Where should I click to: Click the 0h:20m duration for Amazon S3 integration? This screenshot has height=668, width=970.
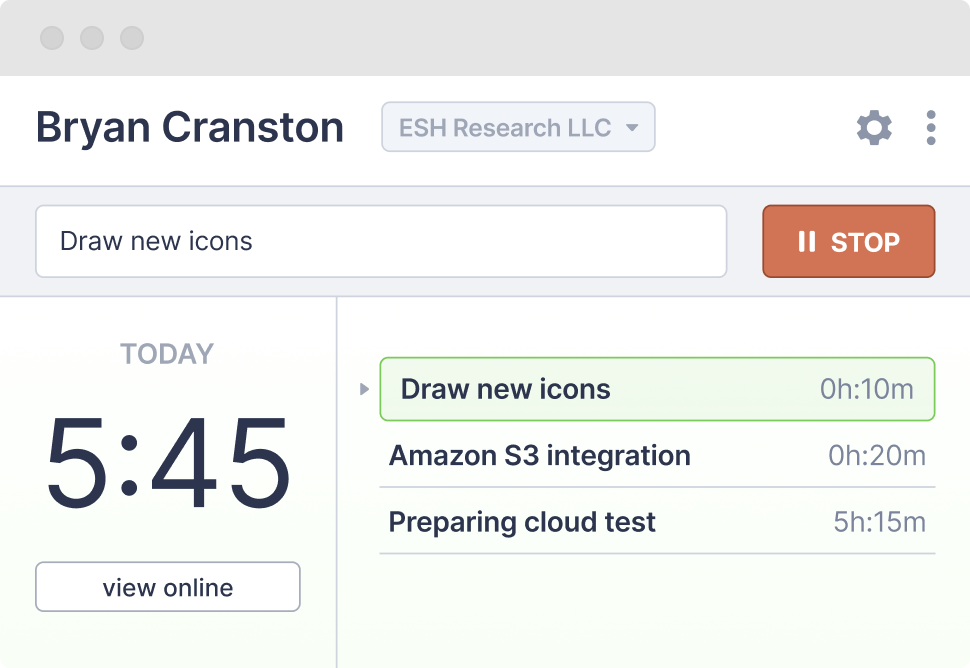[876, 456]
